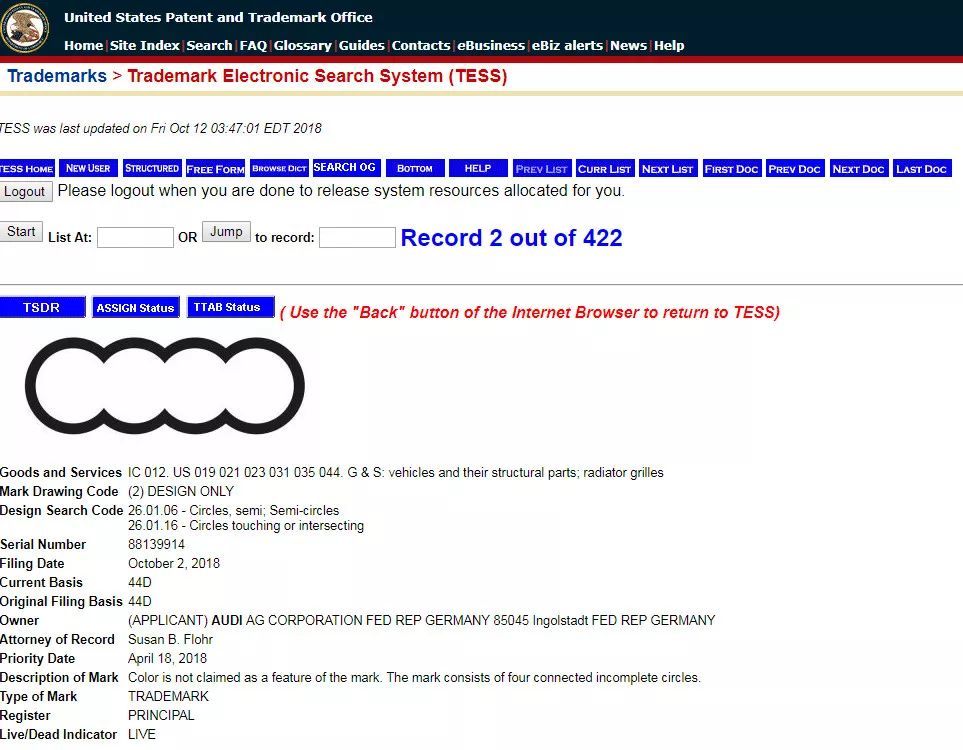The image size is (963, 750).
Task: Open the Free Form search
Action: [216, 168]
